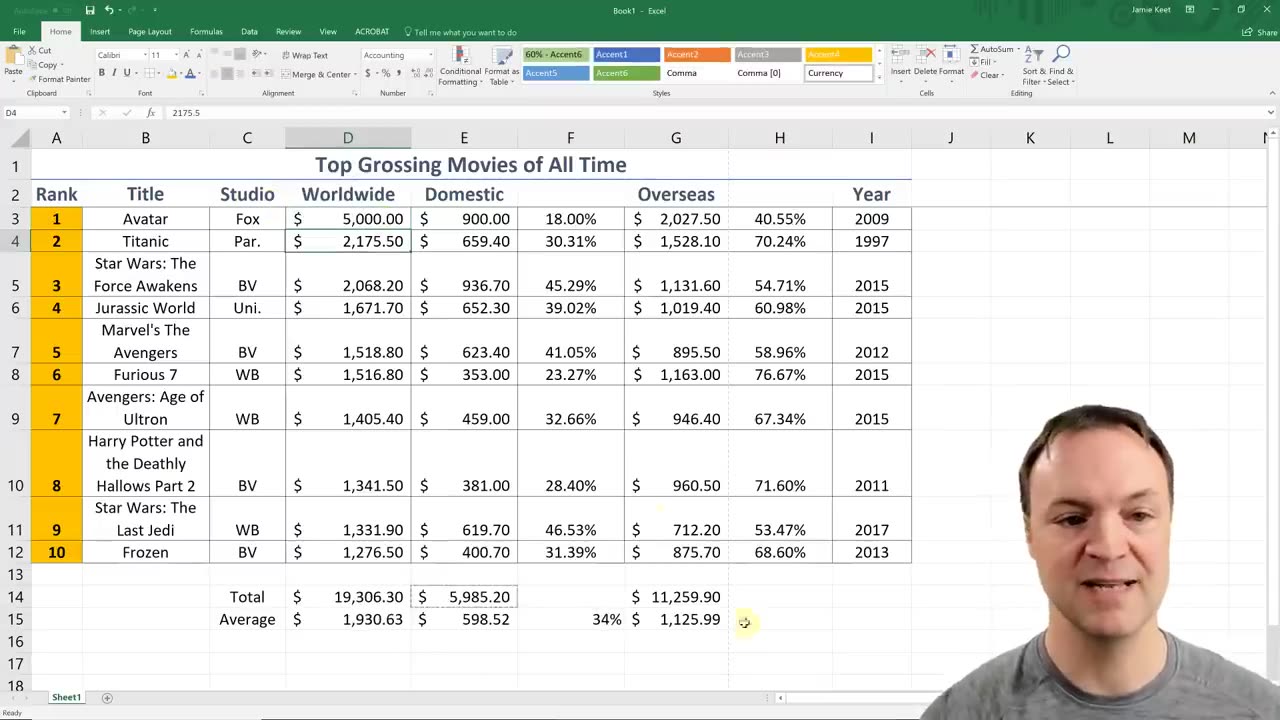Open the Fill Color bucket

[x=171, y=73]
